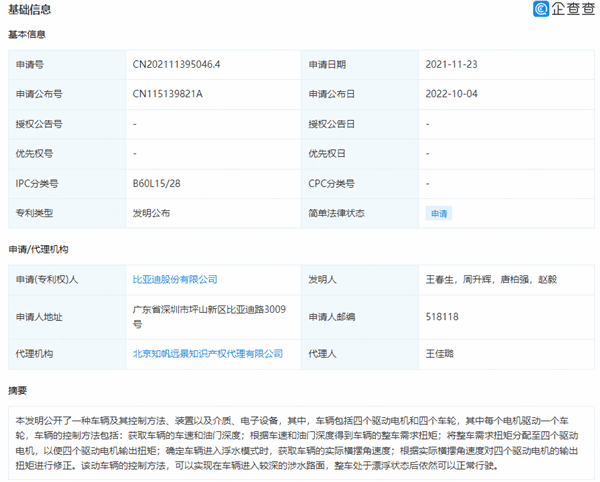Viewport: 600px width, 482px height.
Task: Click the 基本信息 section heading
Action: pyautogui.click(x=27, y=34)
